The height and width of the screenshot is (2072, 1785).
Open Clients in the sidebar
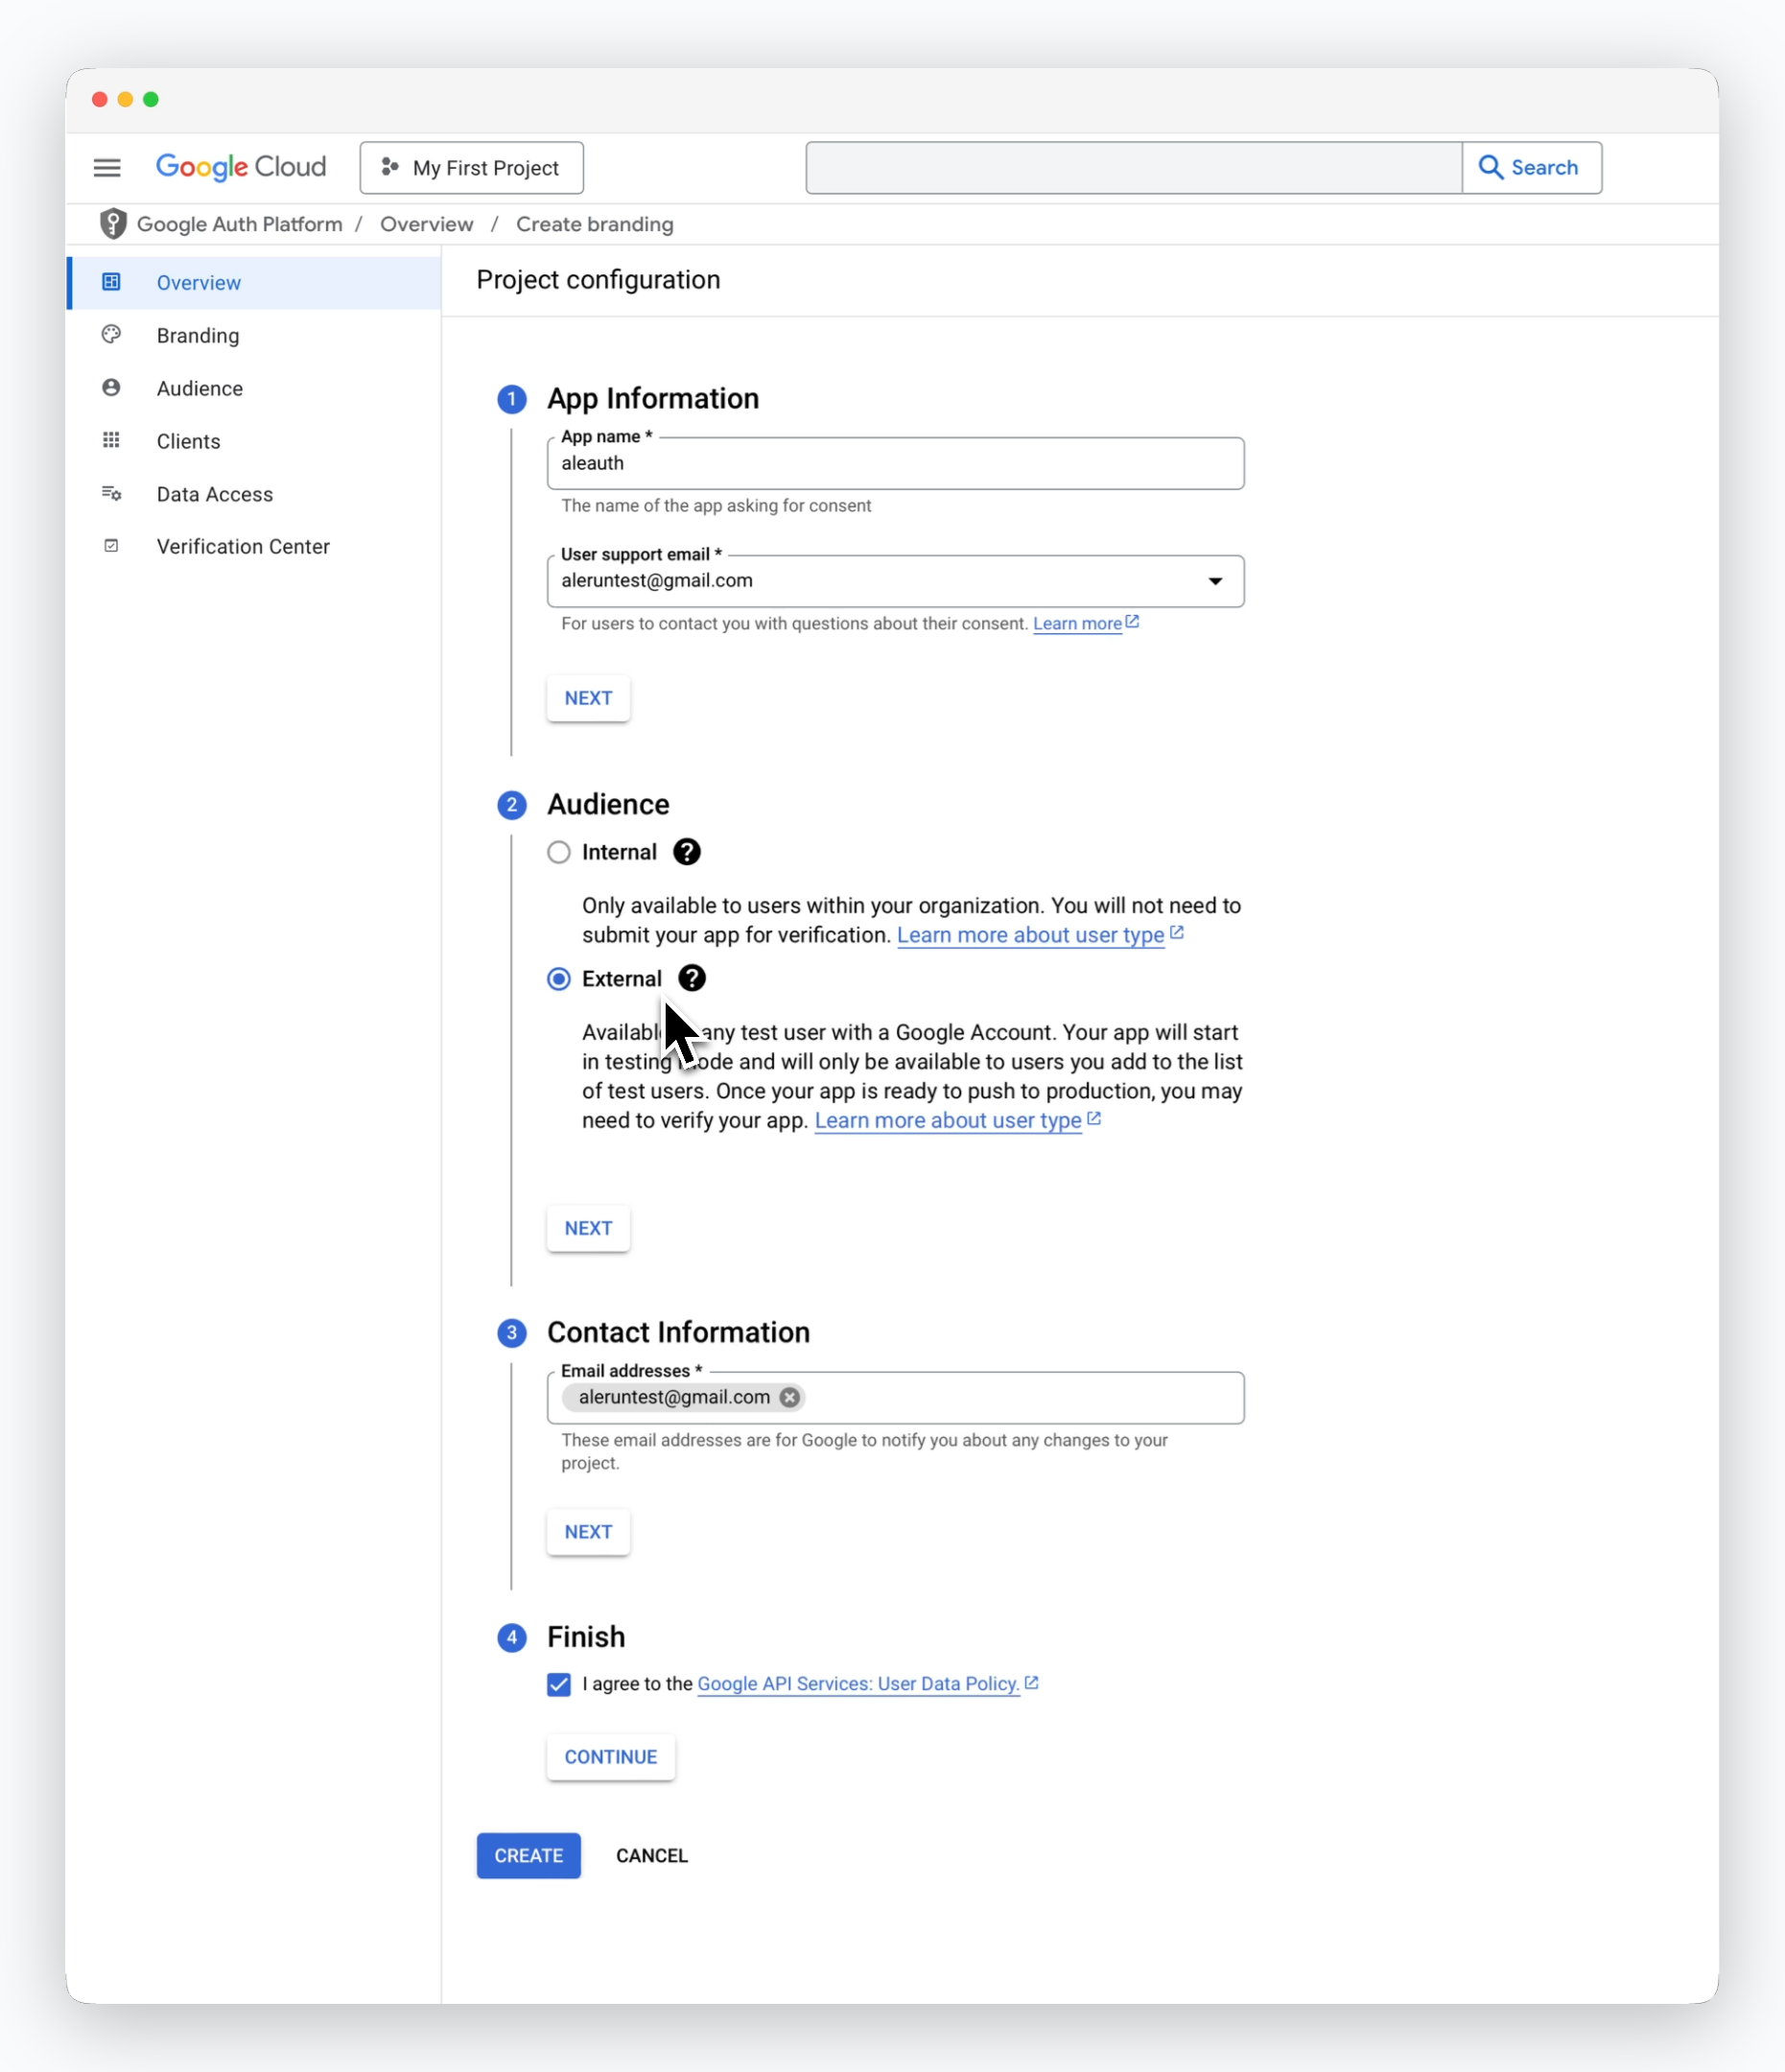pyautogui.click(x=255, y=441)
